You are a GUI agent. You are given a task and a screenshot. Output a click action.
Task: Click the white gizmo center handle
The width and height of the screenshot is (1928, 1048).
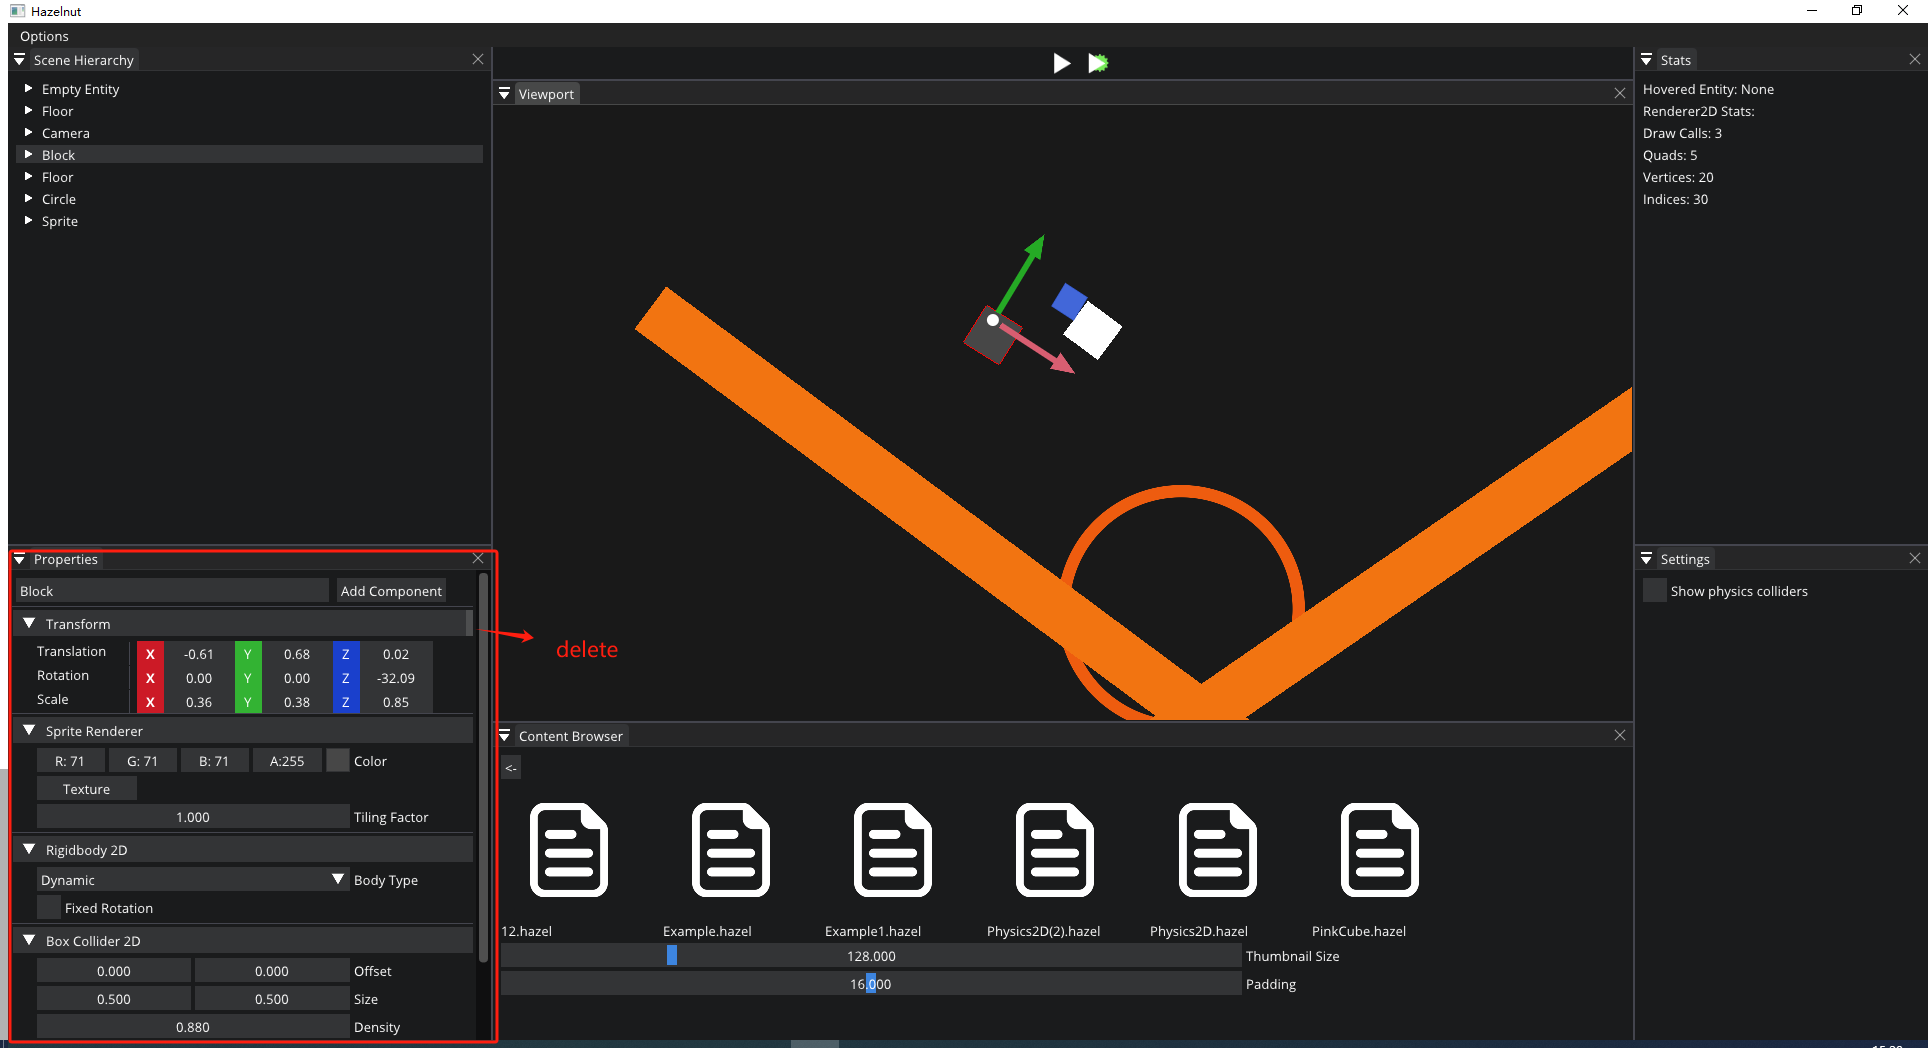[993, 320]
